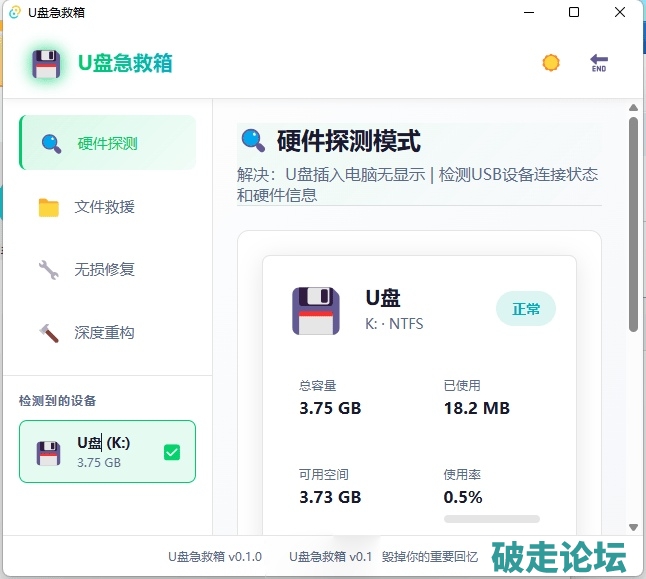Image resolution: width=646 pixels, height=579 pixels.
Task: Click the yellow folder icon for 文件救援
Action: [49, 207]
